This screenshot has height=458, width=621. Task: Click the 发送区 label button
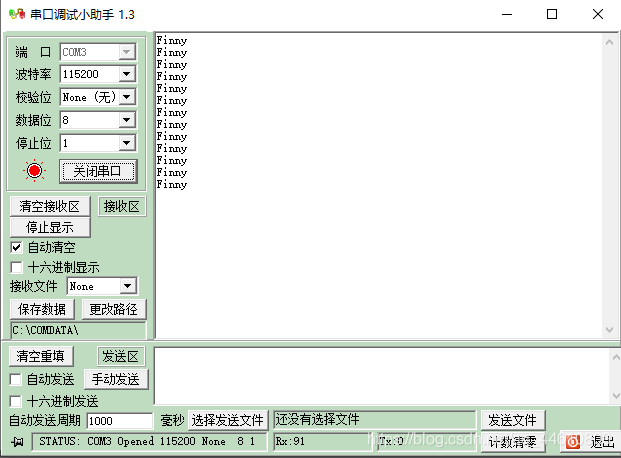[x=121, y=356]
